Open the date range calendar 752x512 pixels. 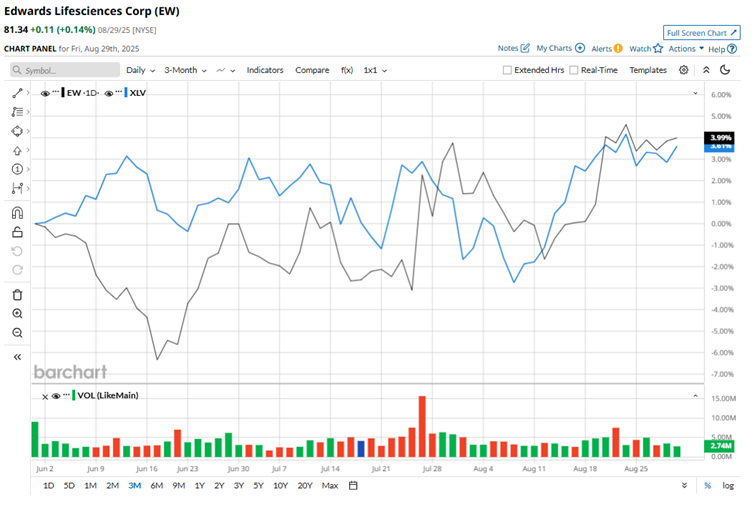tap(353, 486)
